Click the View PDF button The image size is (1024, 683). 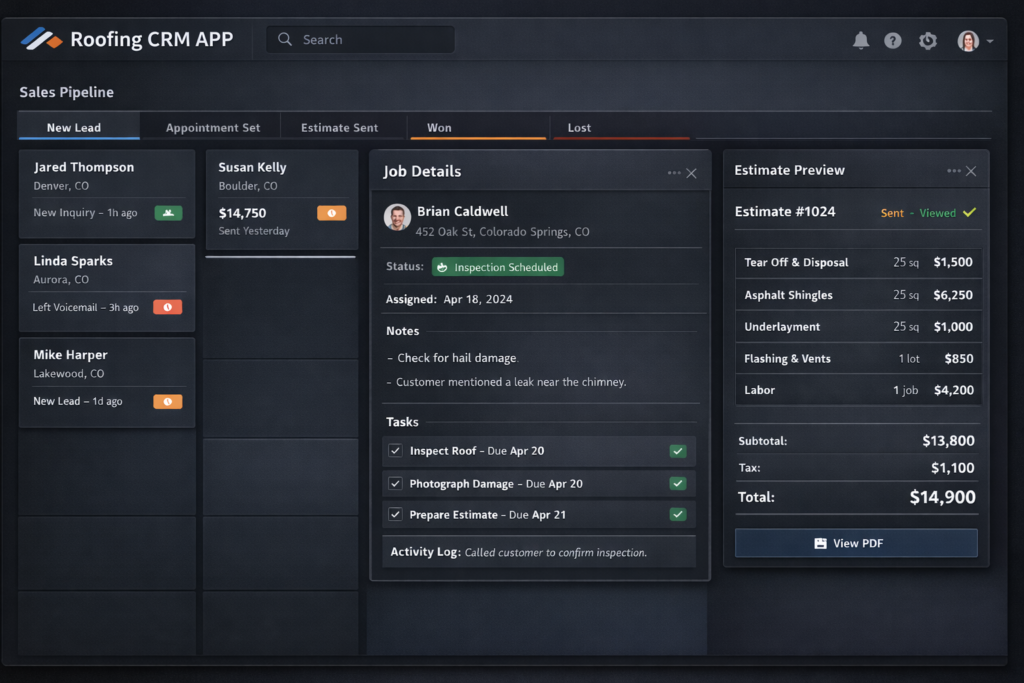pyautogui.click(x=856, y=543)
